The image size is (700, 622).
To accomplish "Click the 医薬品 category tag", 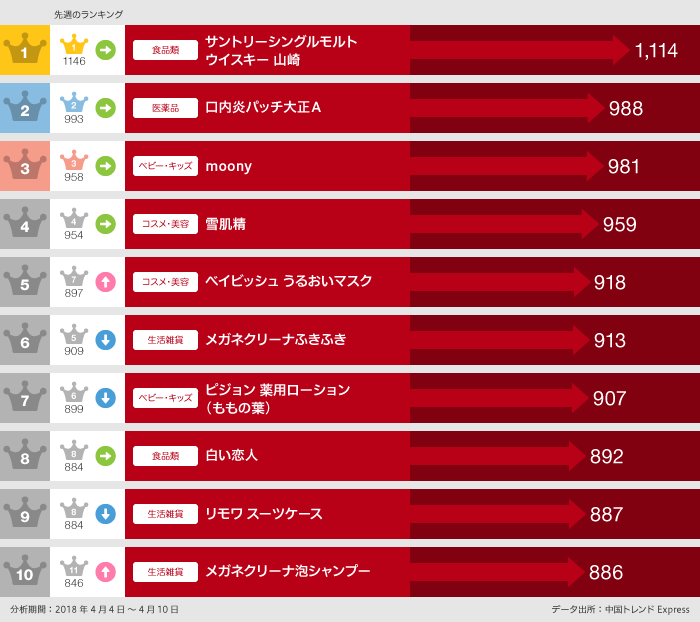I will click(x=165, y=108).
